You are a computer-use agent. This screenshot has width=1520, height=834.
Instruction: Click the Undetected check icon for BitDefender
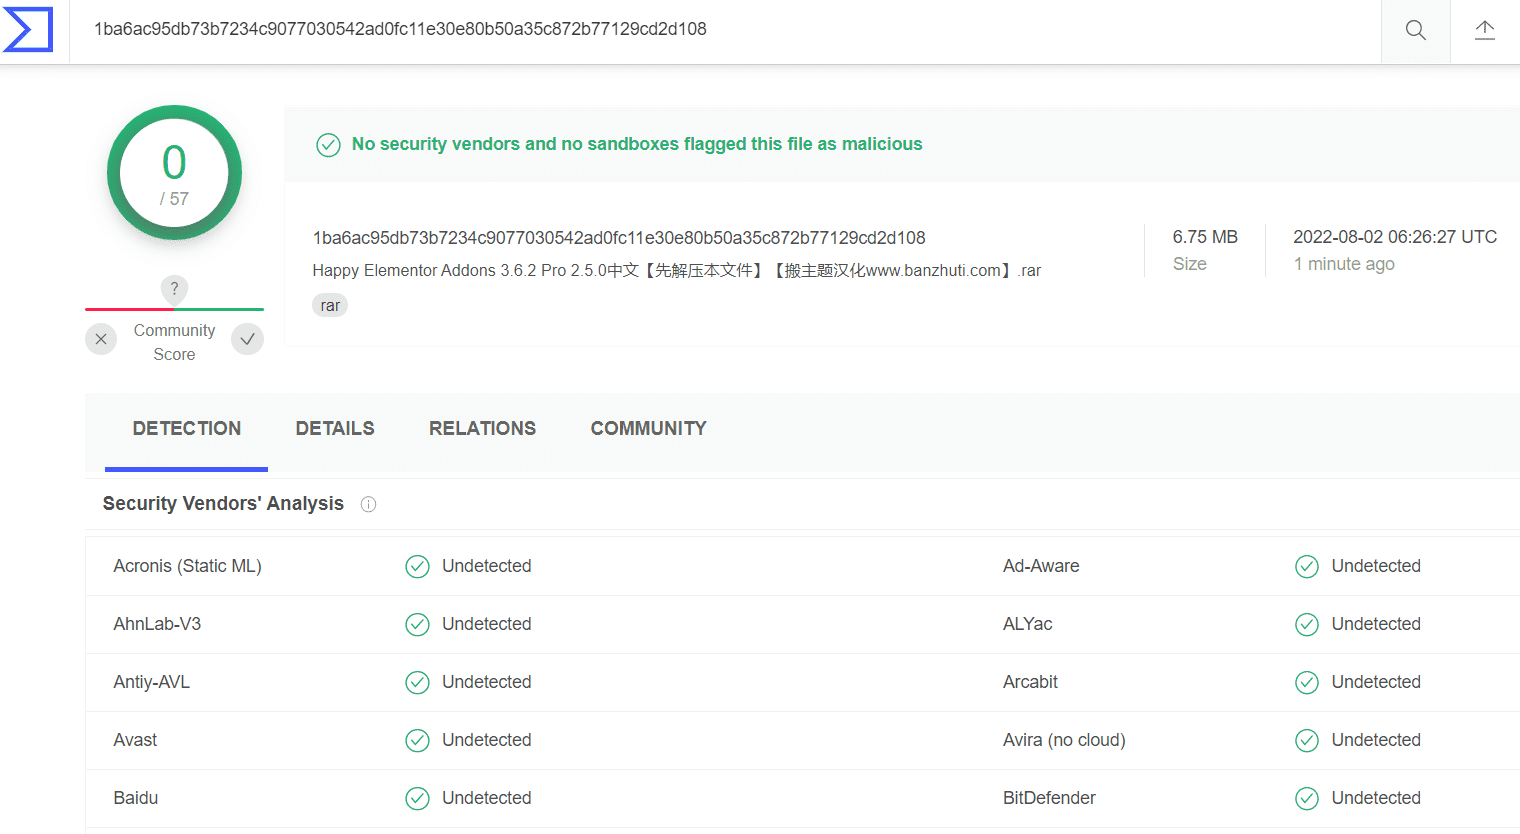coord(1307,799)
